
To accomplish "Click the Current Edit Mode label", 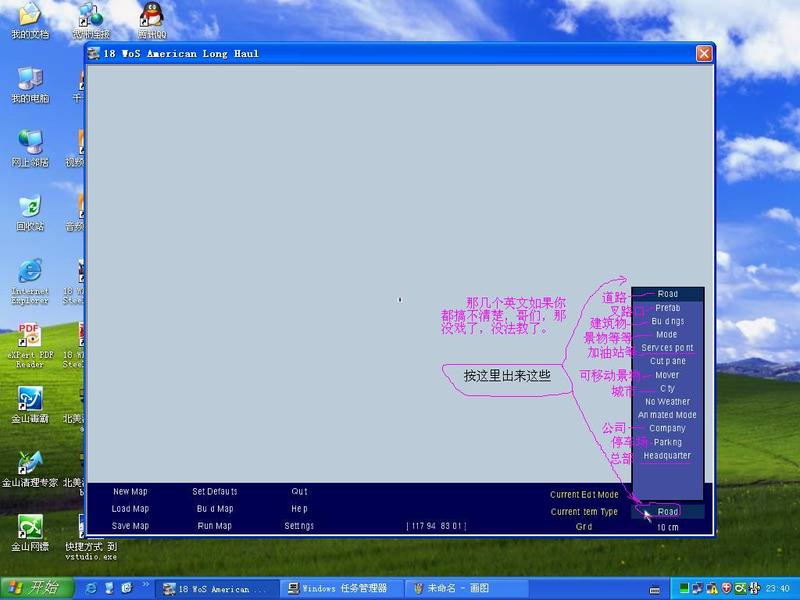I will point(584,494).
